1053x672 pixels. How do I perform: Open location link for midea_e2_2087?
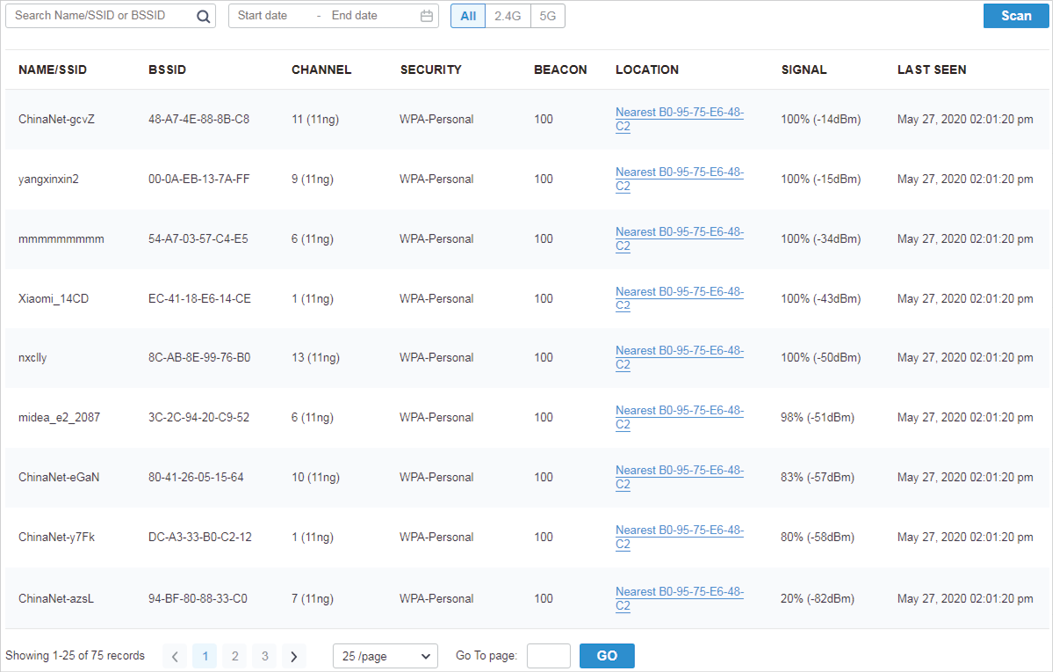(x=680, y=418)
